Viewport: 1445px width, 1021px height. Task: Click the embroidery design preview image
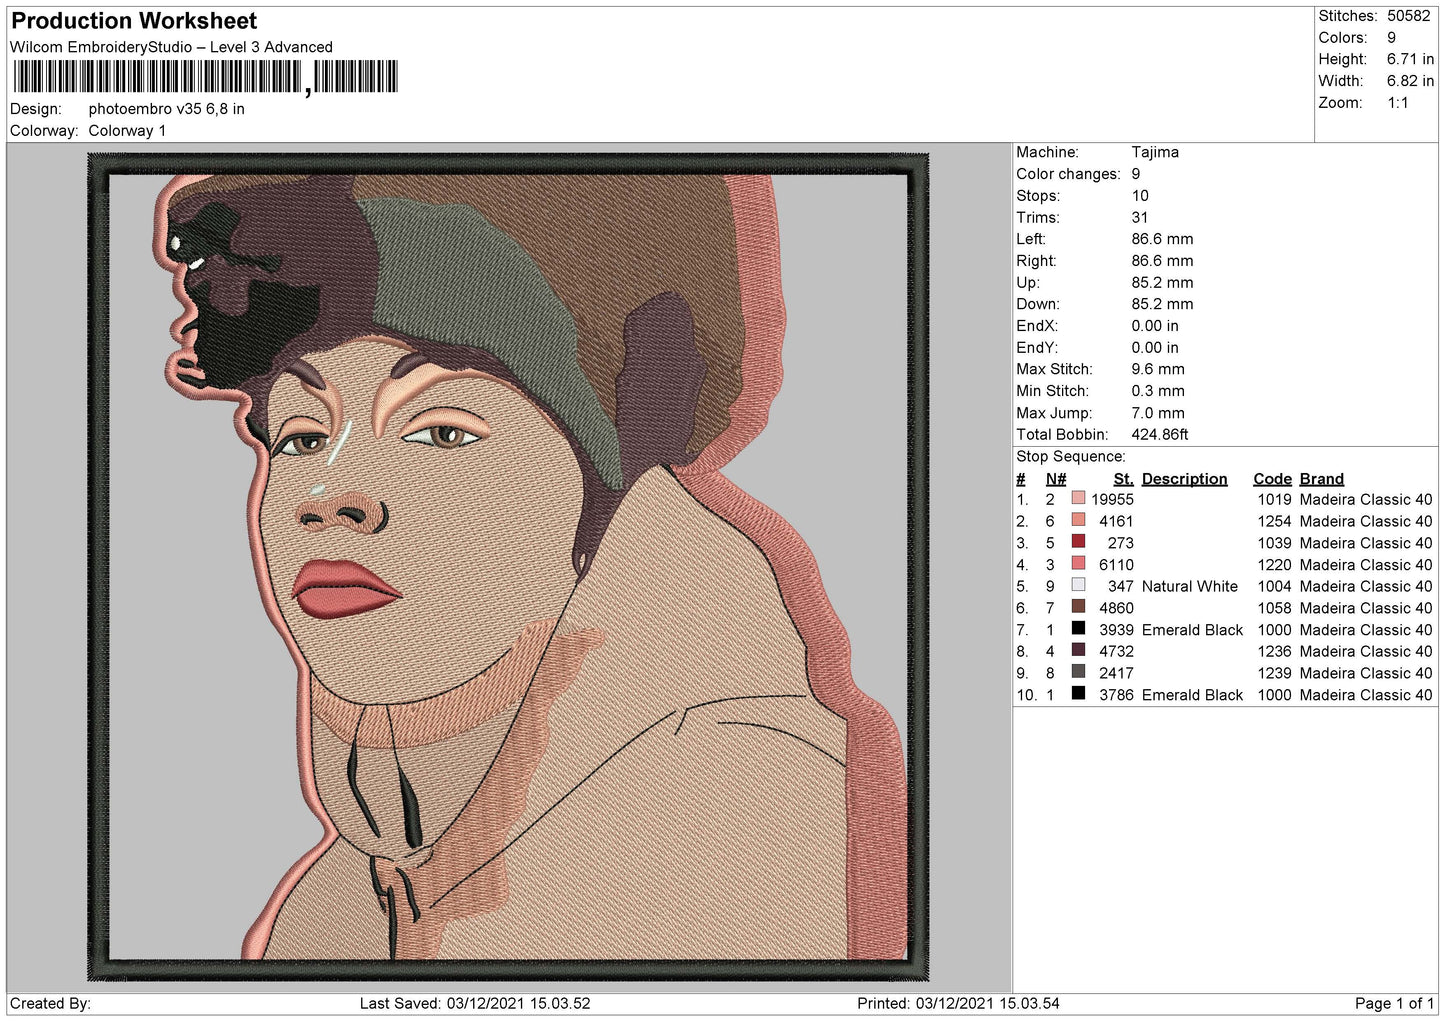[x=508, y=567]
